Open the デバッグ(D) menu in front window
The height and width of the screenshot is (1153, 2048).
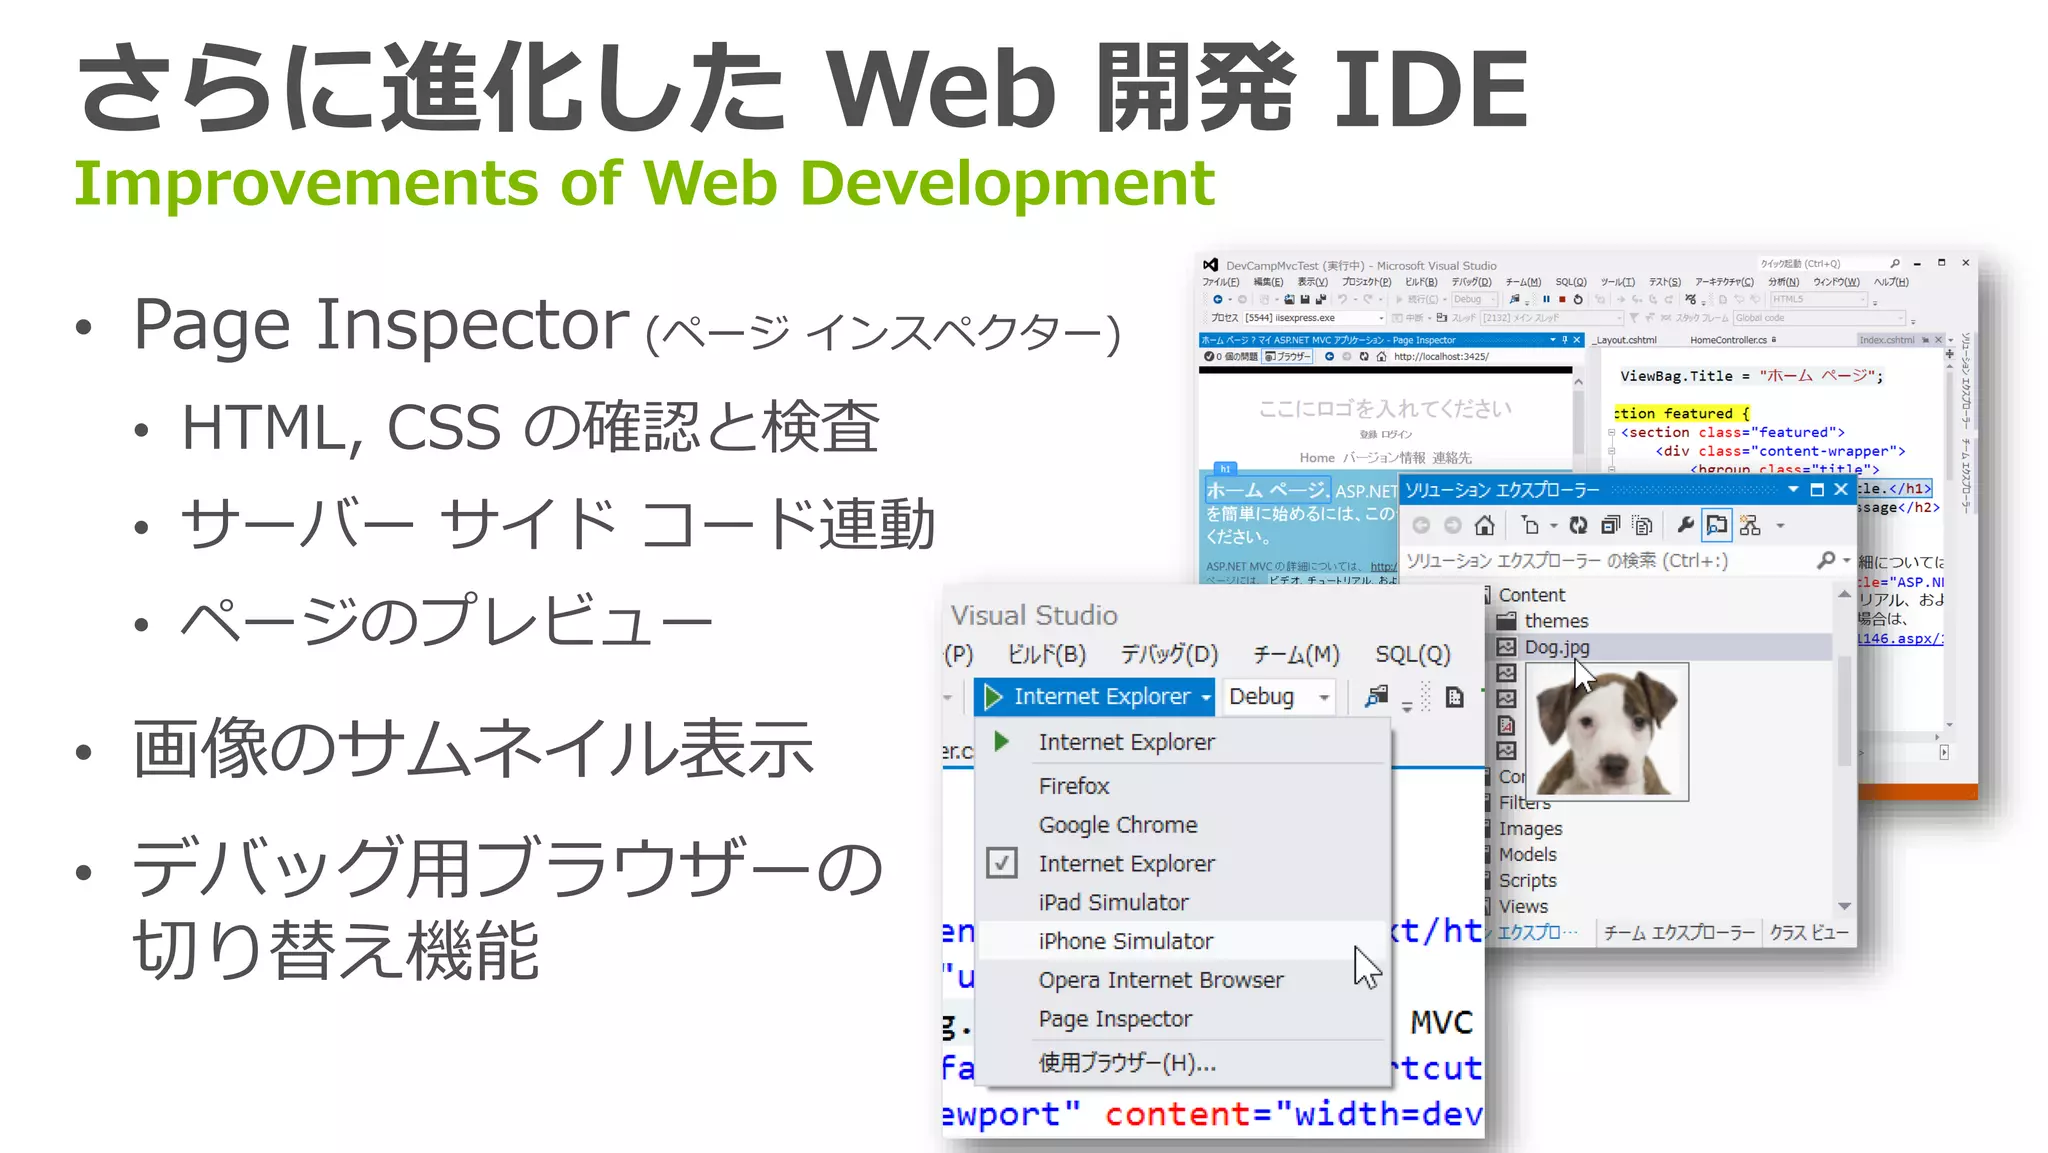1169,654
